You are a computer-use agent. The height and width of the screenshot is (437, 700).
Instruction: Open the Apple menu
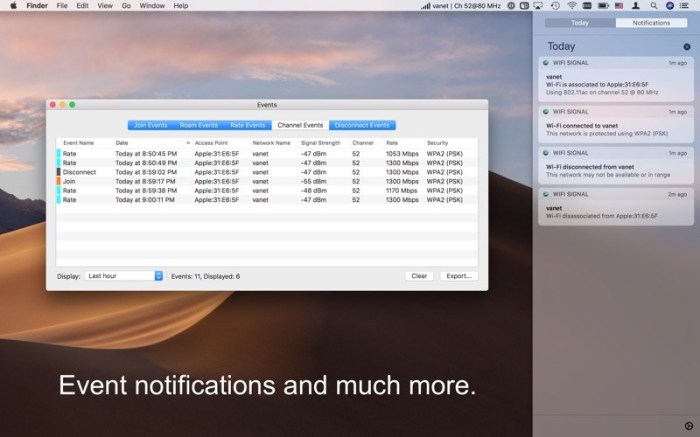[x=13, y=6]
